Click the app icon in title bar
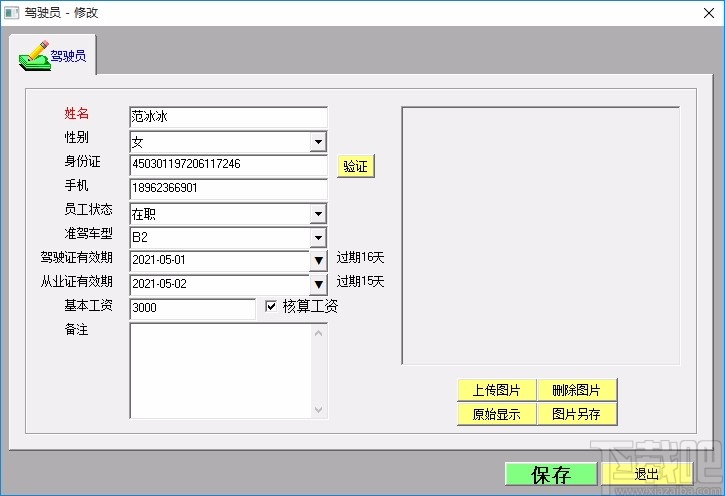725x496 pixels. click(12, 12)
